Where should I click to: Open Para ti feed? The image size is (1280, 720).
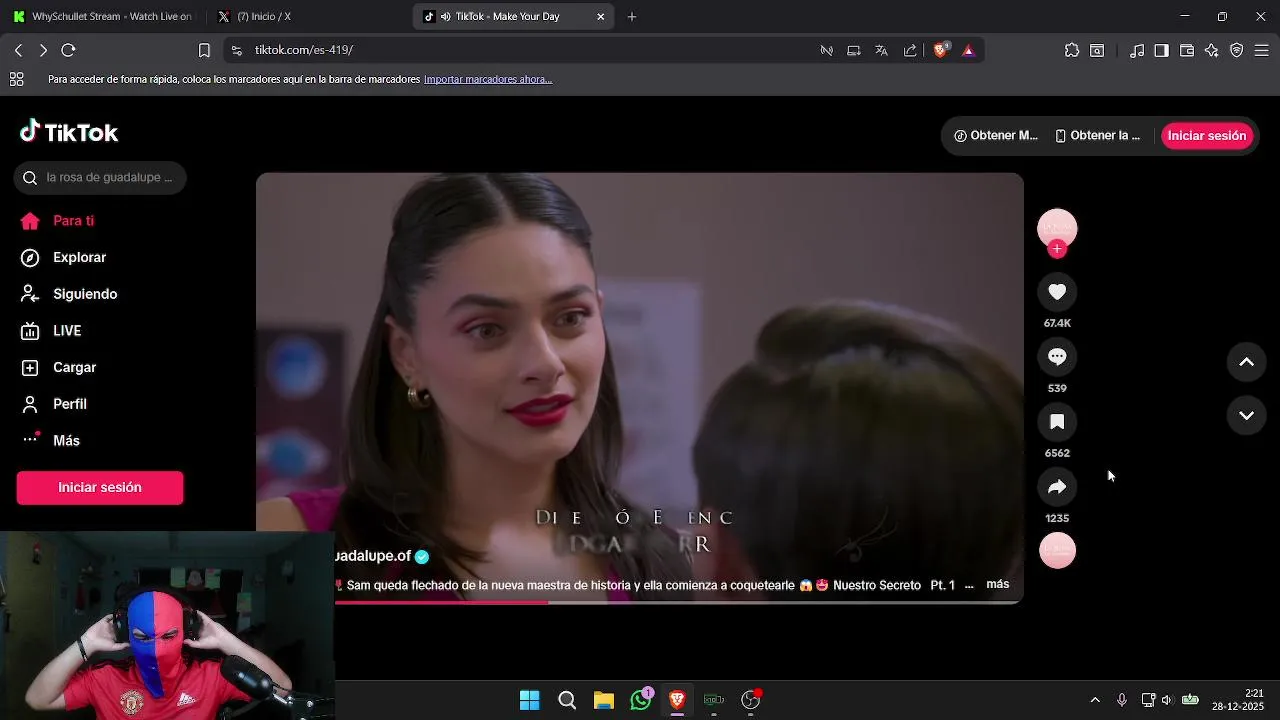coord(73,221)
